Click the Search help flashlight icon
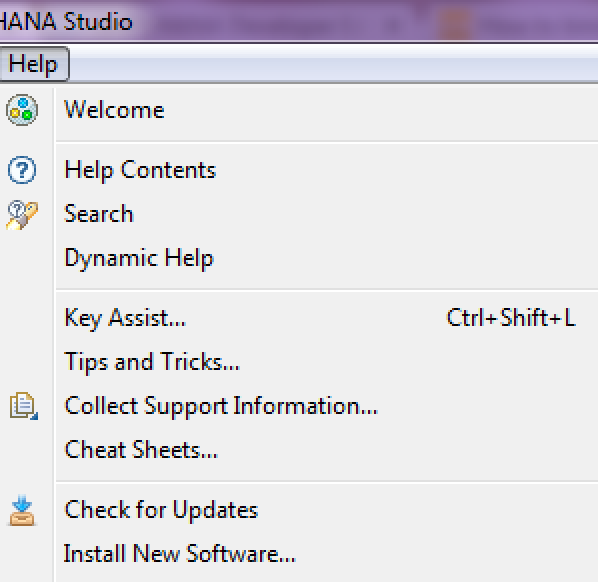The image size is (598, 582). coord(22,215)
